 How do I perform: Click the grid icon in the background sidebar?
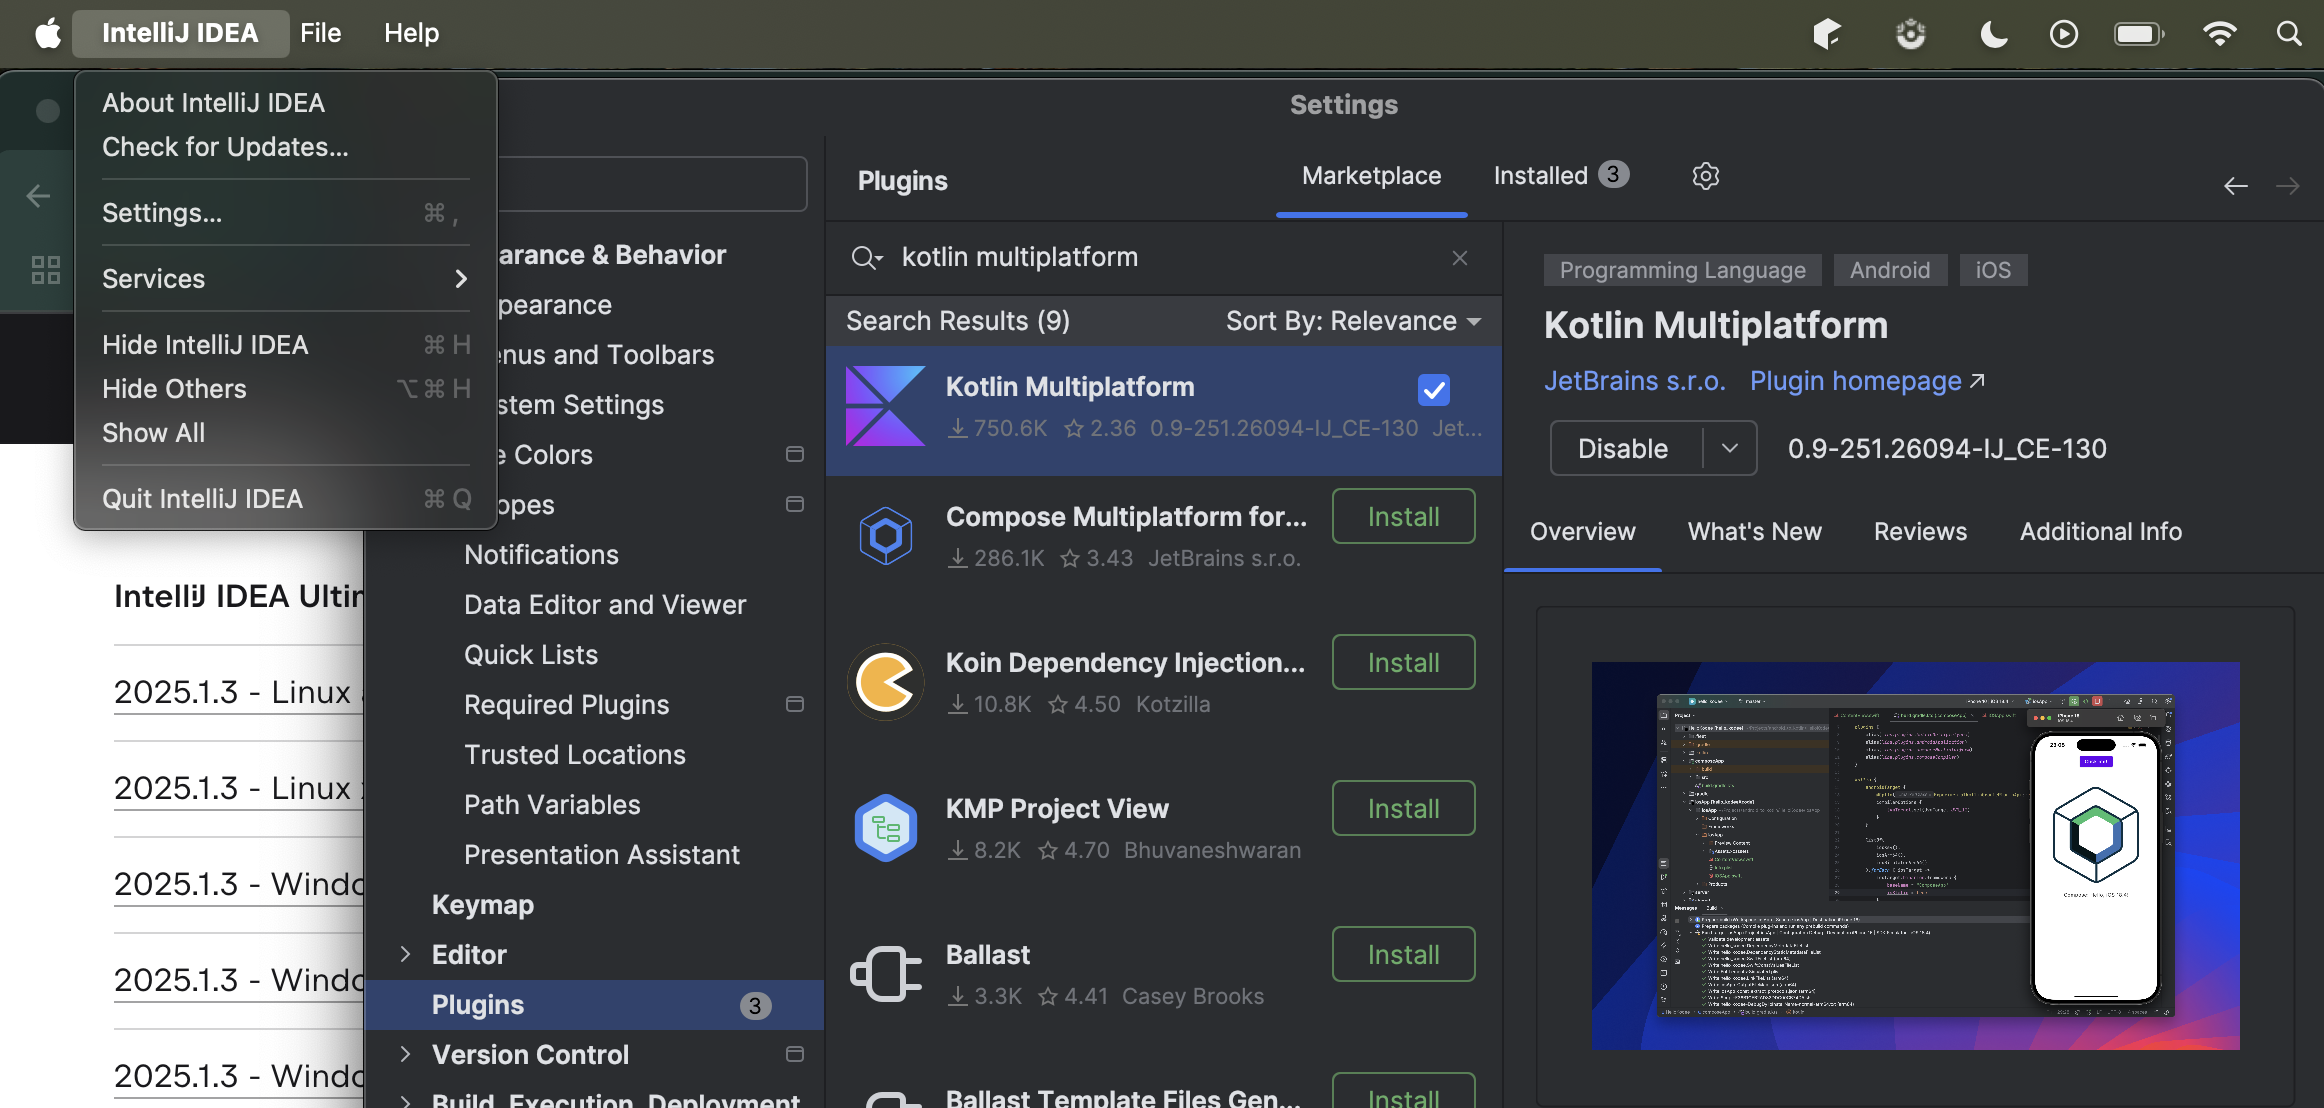click(x=46, y=269)
